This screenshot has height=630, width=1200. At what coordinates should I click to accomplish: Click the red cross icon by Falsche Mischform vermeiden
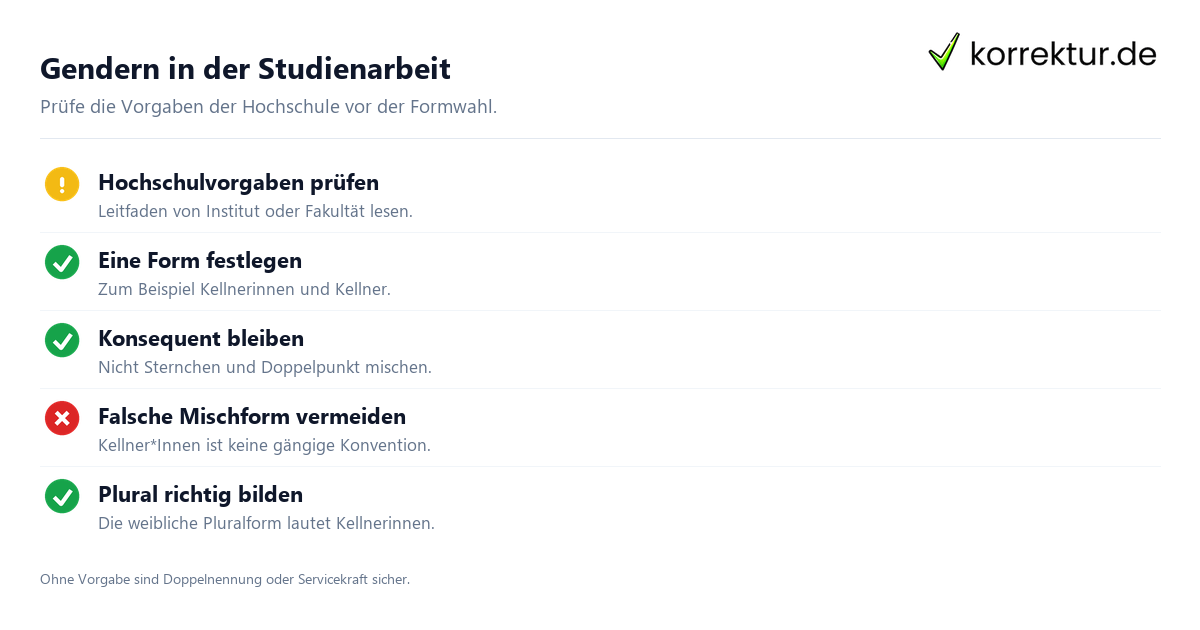tap(62, 418)
